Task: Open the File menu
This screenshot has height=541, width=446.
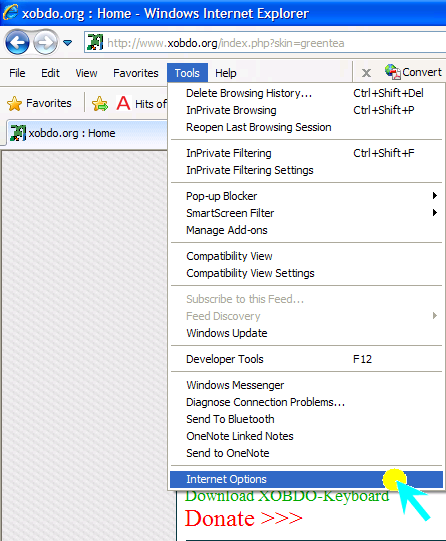Action: tap(17, 73)
